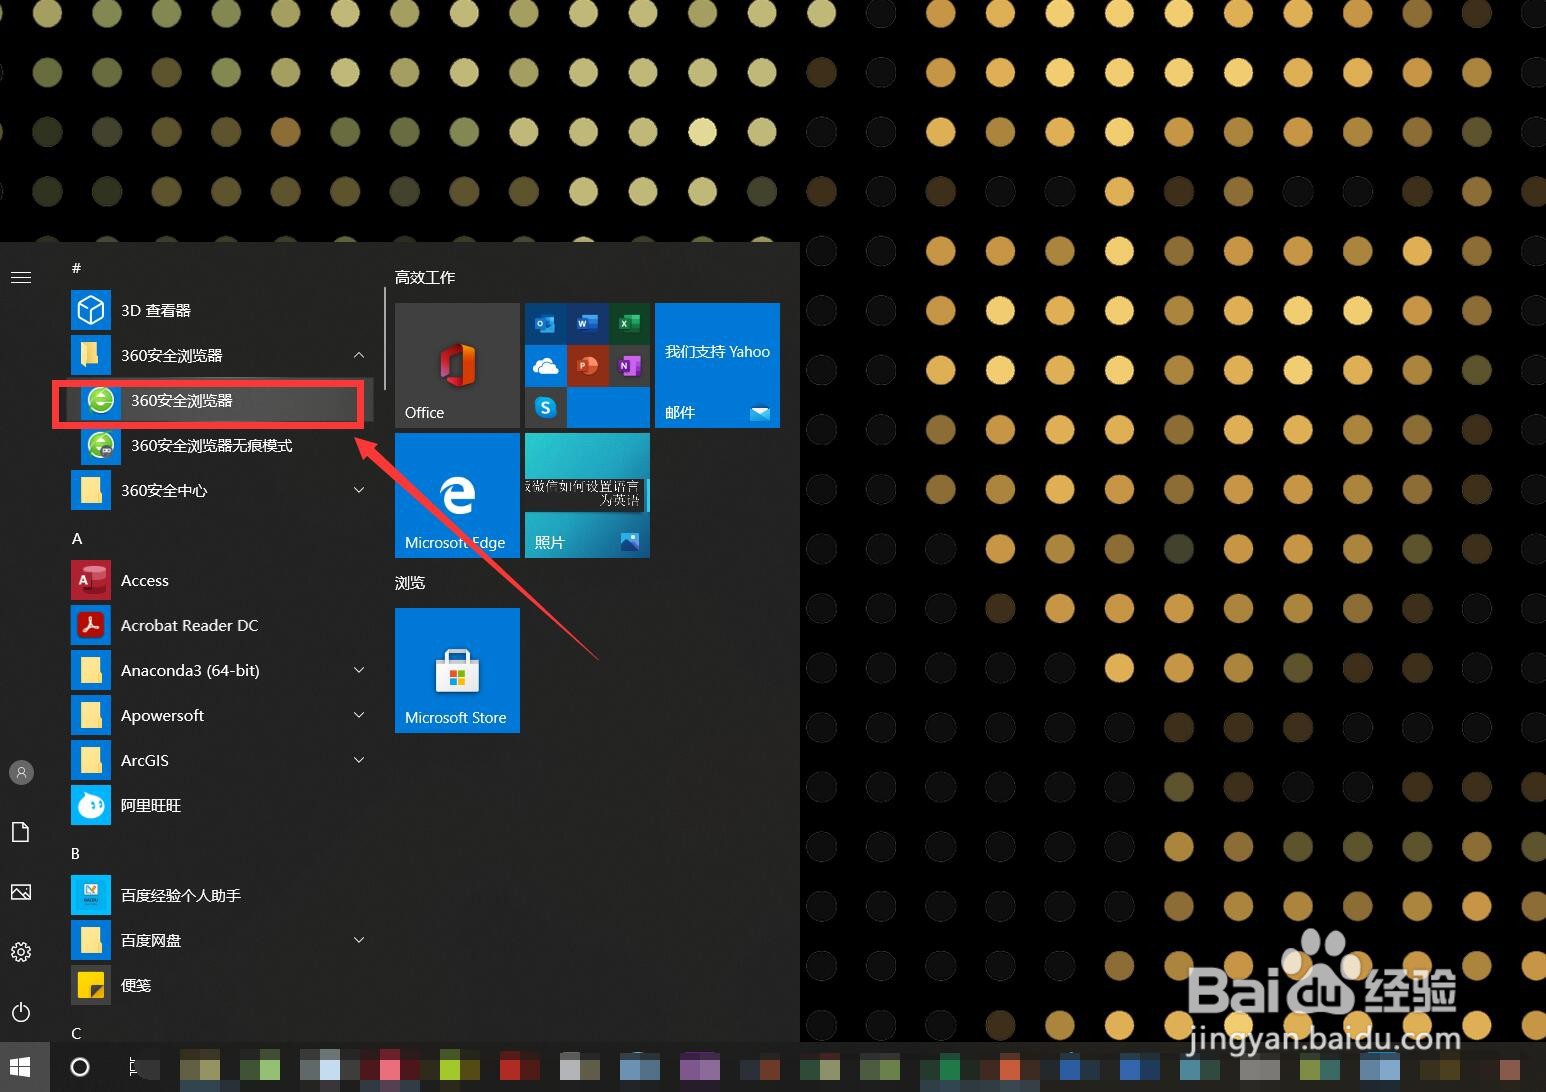Expand the 百度网盘 folder chevron
Image resolution: width=1546 pixels, height=1092 pixels.
[x=359, y=940]
